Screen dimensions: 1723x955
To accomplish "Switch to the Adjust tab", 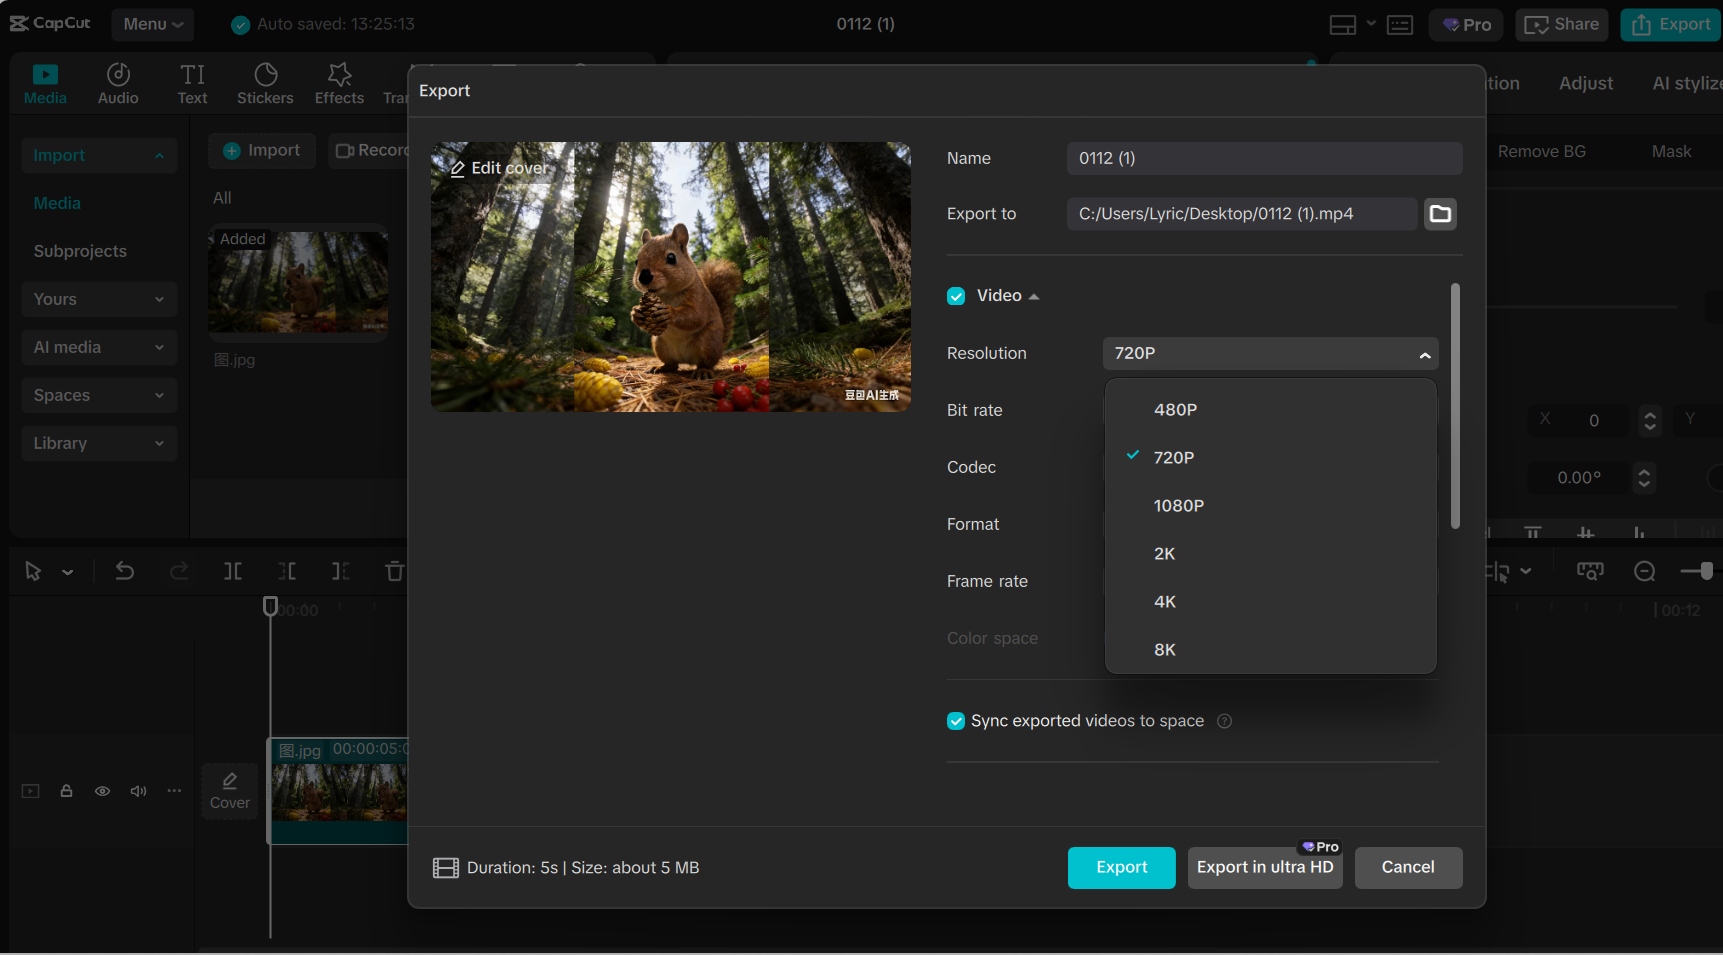I will [x=1585, y=83].
